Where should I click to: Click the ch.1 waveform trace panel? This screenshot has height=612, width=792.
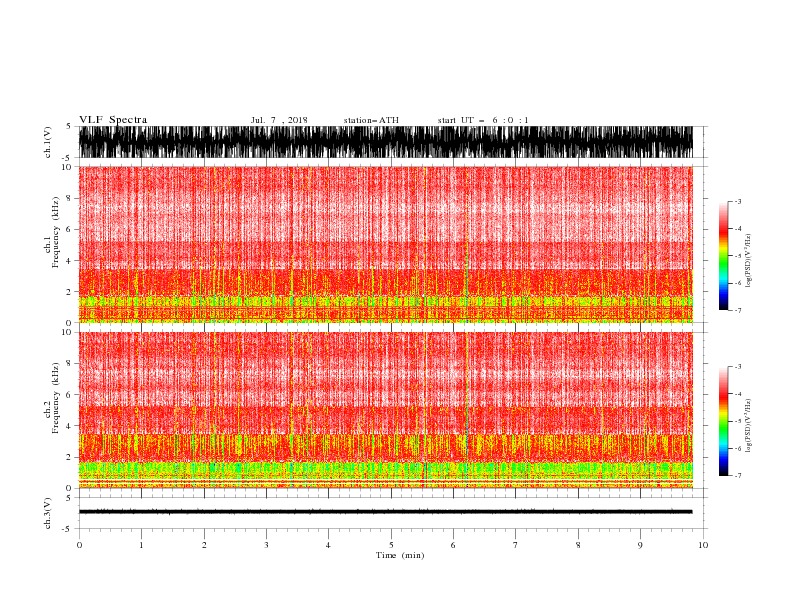(385, 142)
